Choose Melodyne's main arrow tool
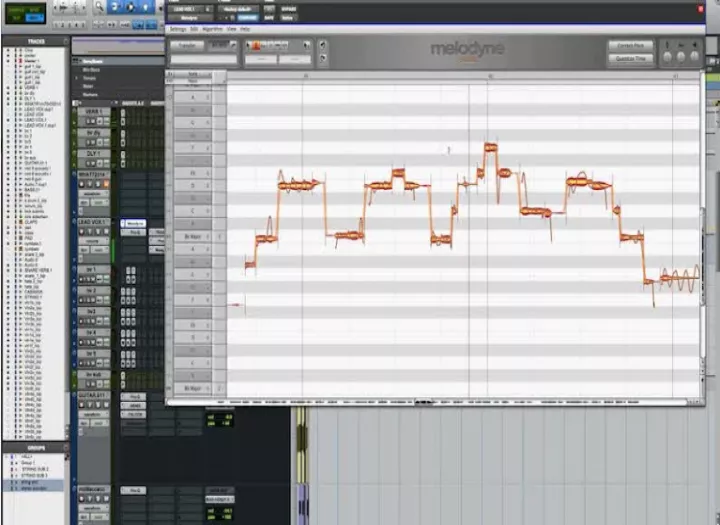Screen dimensions: 720x525 249,45
